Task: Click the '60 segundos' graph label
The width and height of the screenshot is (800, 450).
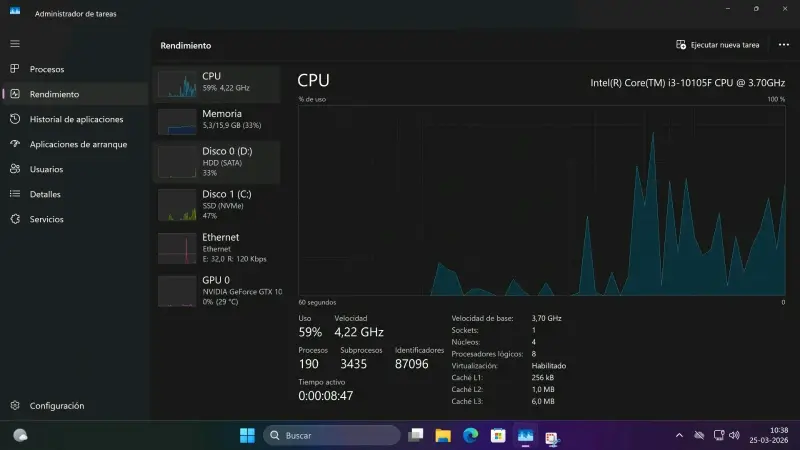Action: click(x=317, y=303)
